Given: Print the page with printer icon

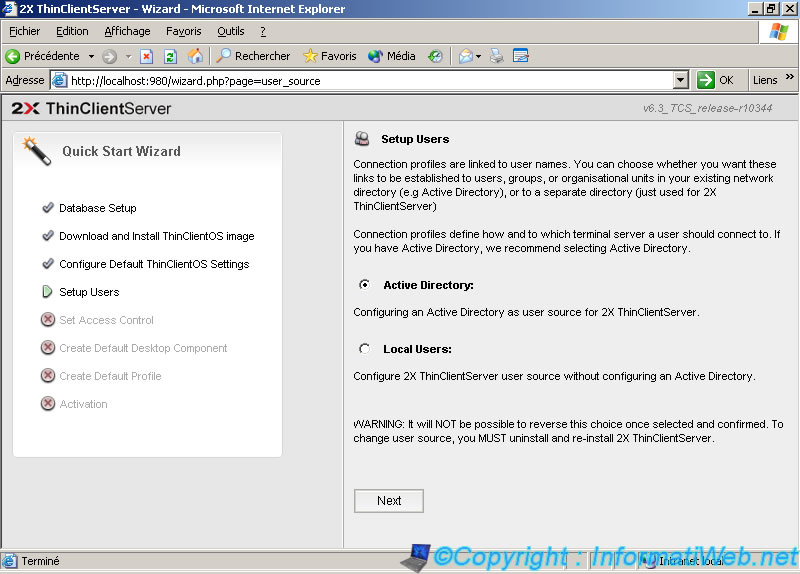Looking at the screenshot, I should pyautogui.click(x=496, y=56).
